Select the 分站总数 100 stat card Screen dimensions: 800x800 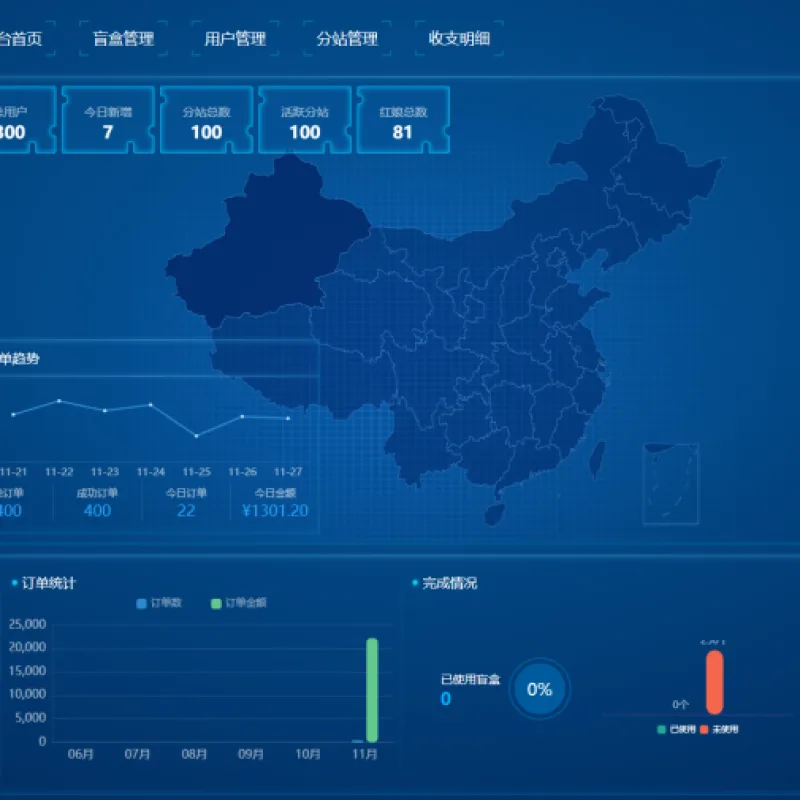207,120
